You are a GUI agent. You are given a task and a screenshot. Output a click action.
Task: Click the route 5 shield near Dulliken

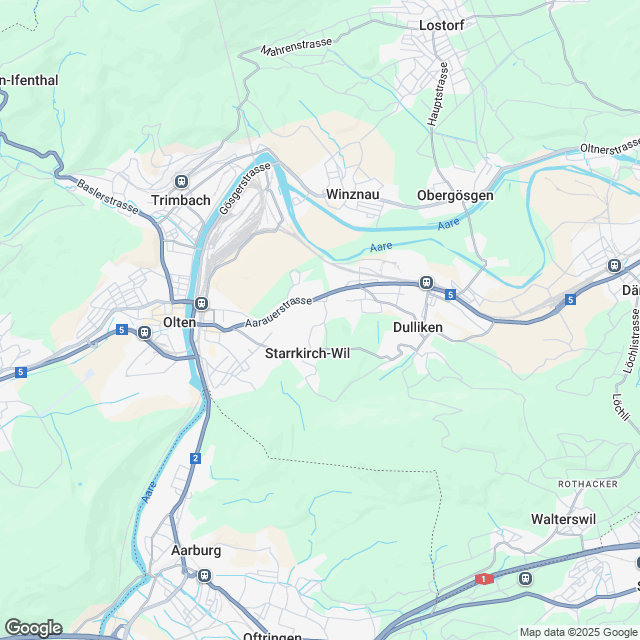(450, 295)
